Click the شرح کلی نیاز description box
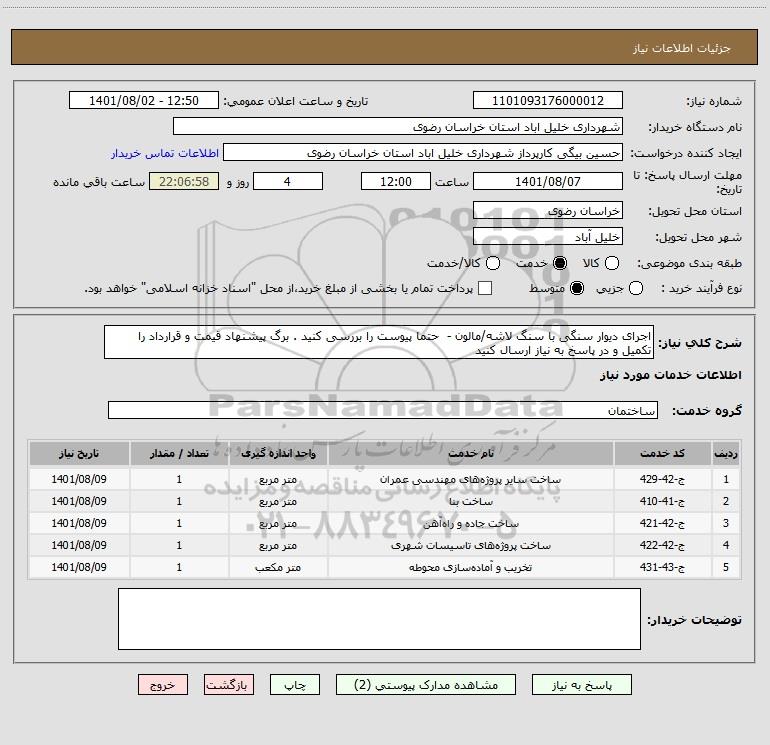Viewport: 770px width, 745px height. pyautogui.click(x=379, y=342)
